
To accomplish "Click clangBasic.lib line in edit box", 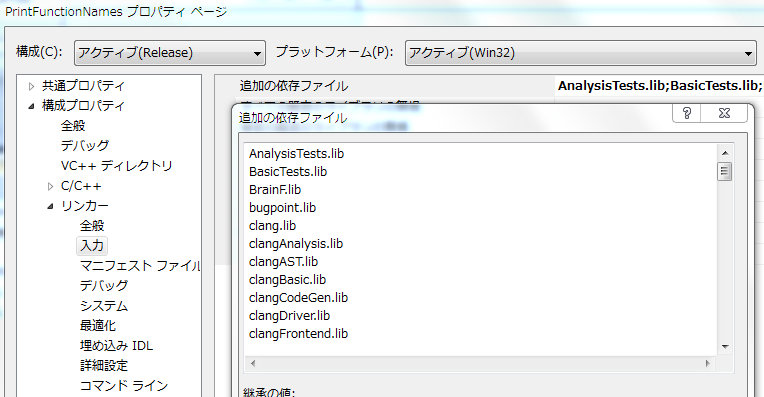I will click(x=287, y=280).
